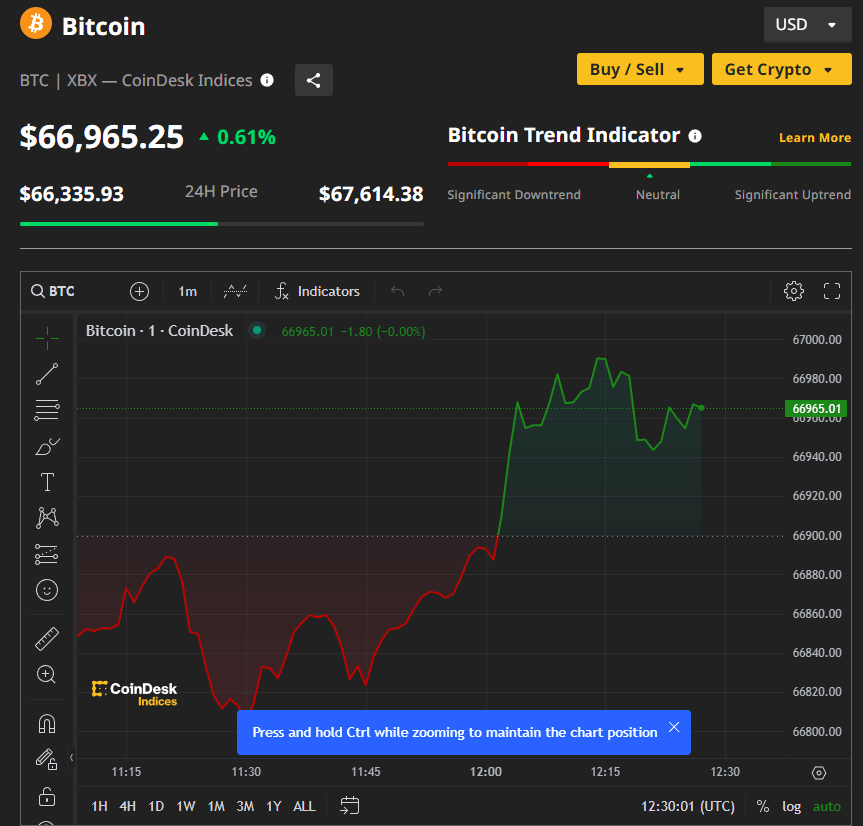Click the 12:30:01 (UTC) timezone selector
Screen dimensions: 863x826
[688, 806]
